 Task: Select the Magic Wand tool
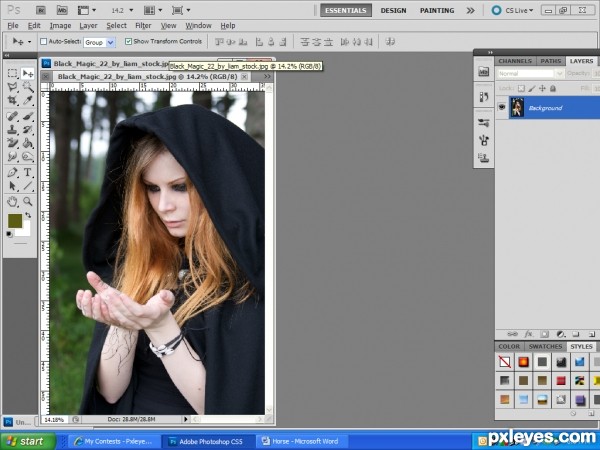[28, 87]
